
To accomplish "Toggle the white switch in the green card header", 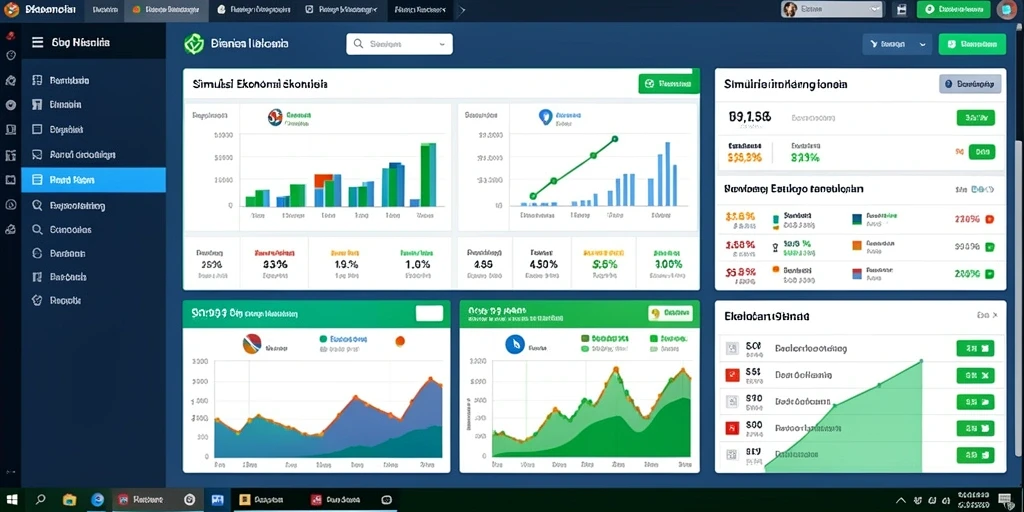I will [429, 313].
